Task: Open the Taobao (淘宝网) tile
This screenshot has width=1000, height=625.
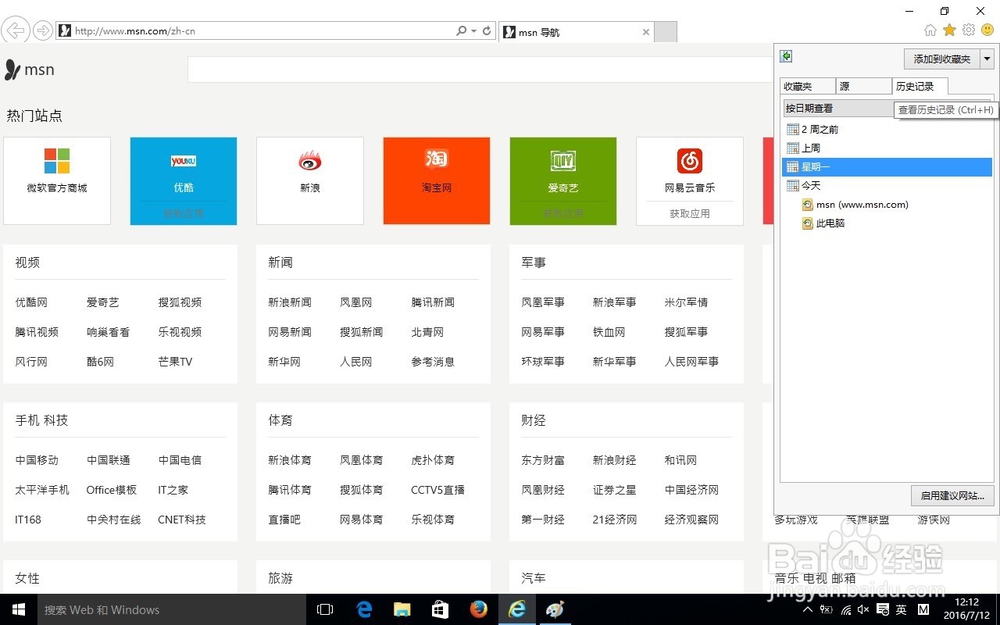Action: pos(437,181)
